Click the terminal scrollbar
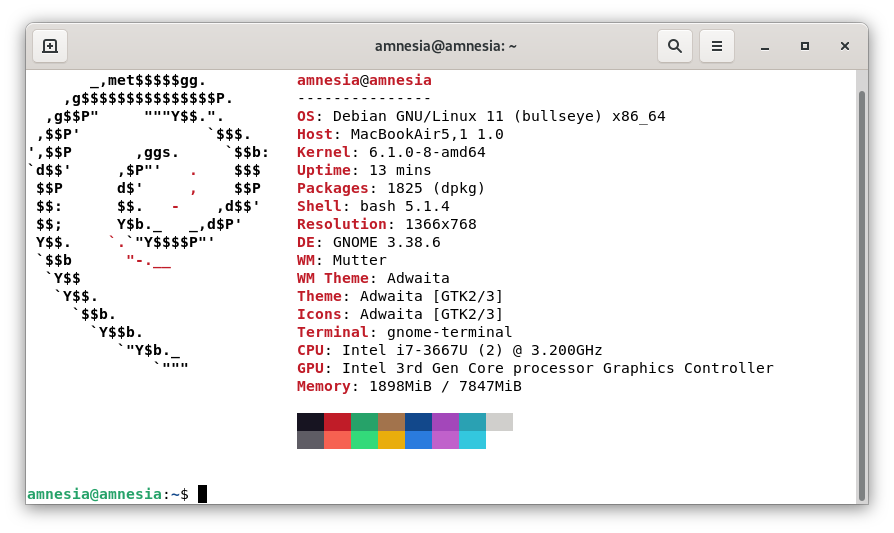The height and width of the screenshot is (533, 894). [x=862, y=294]
